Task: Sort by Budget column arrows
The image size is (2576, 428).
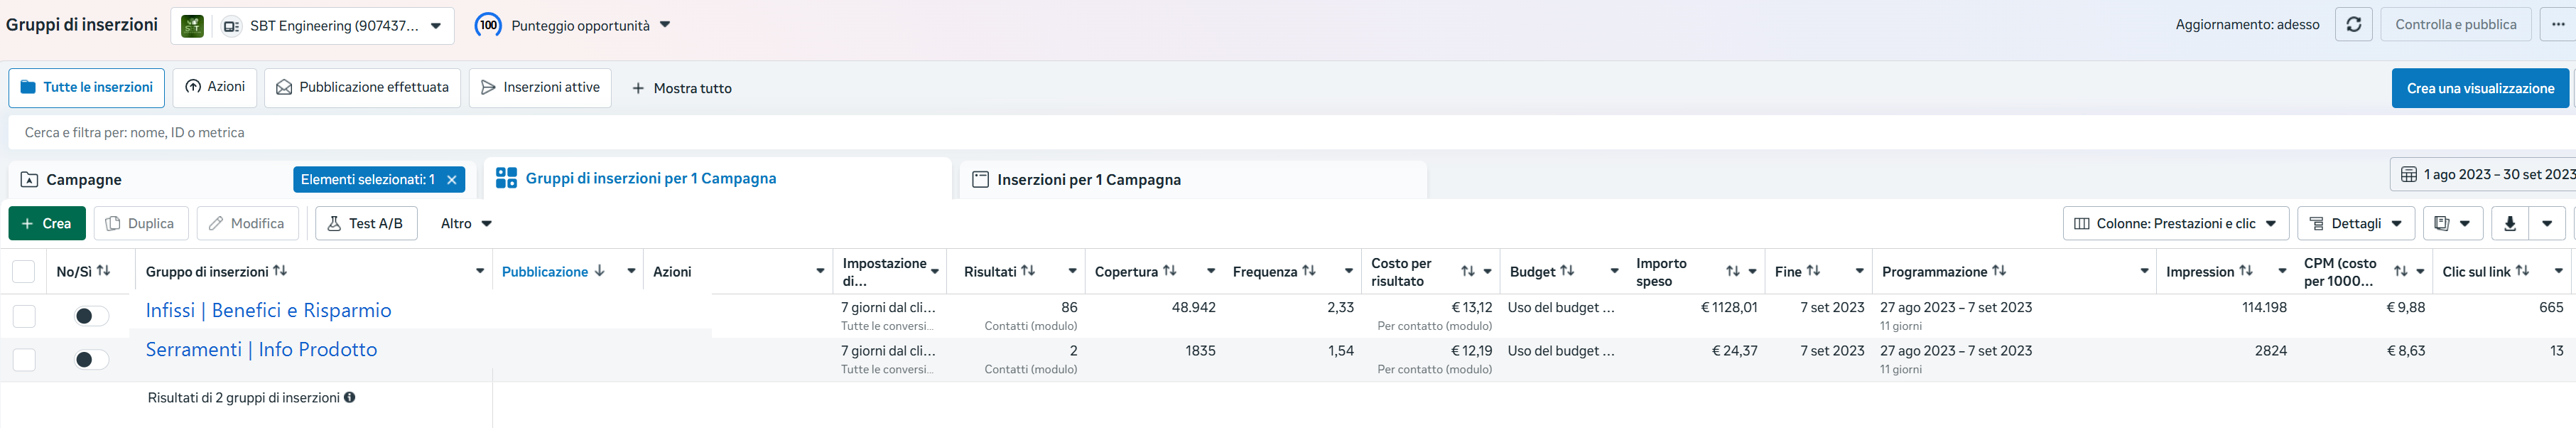Action: point(1567,271)
